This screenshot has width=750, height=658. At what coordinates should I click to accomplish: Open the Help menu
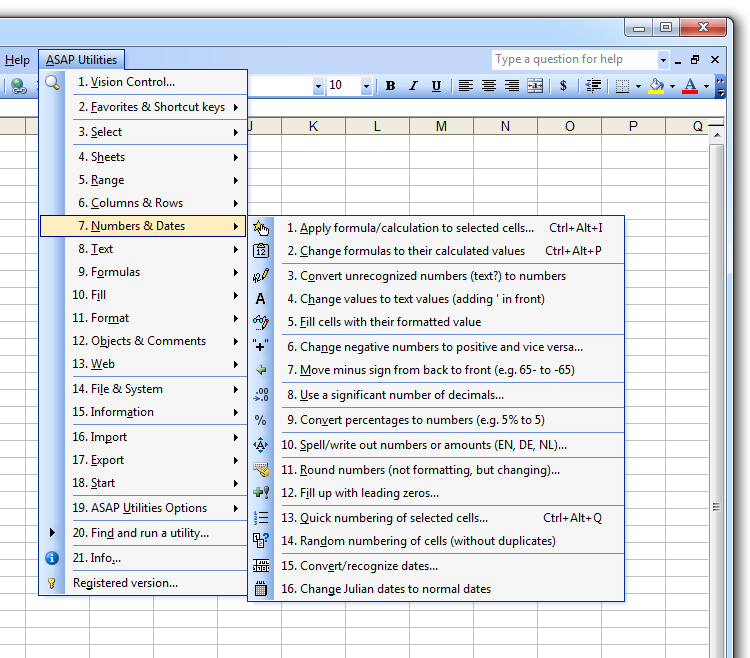(x=17, y=60)
